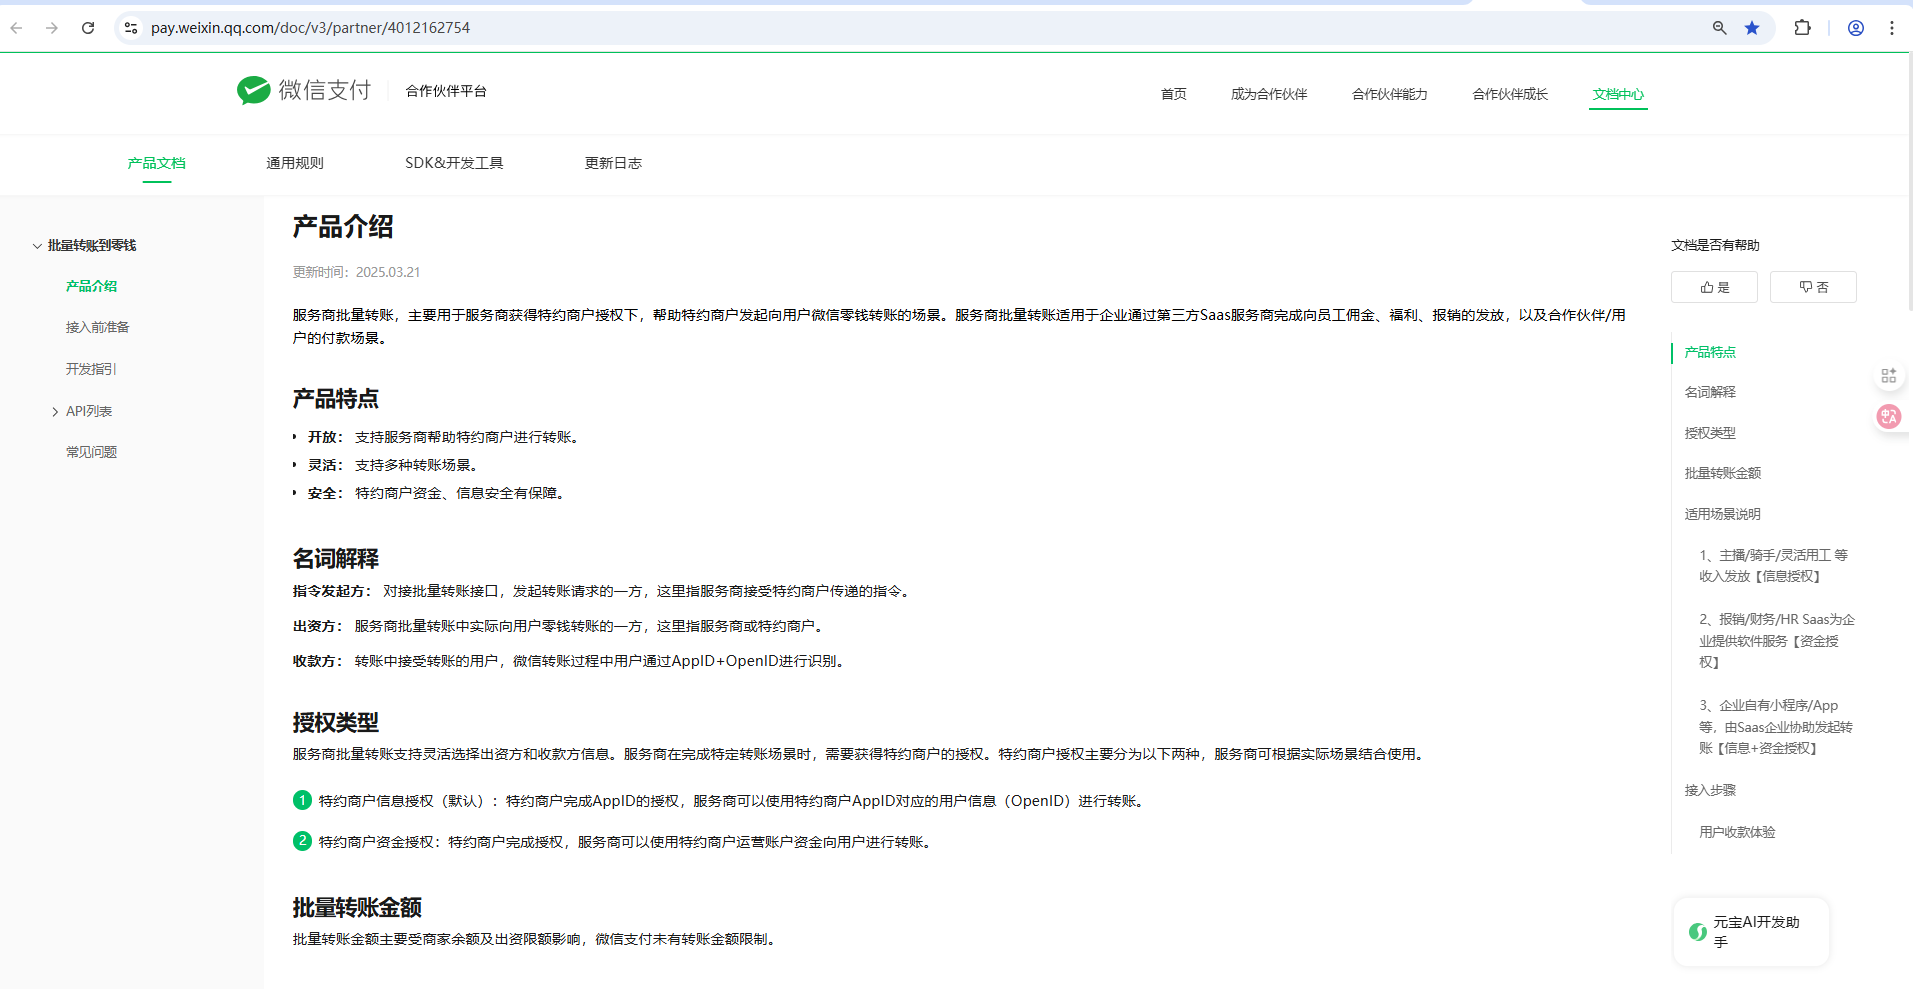The height and width of the screenshot is (989, 1913).
Task: Expand the API列表 sidebar item
Action: [x=55, y=412]
